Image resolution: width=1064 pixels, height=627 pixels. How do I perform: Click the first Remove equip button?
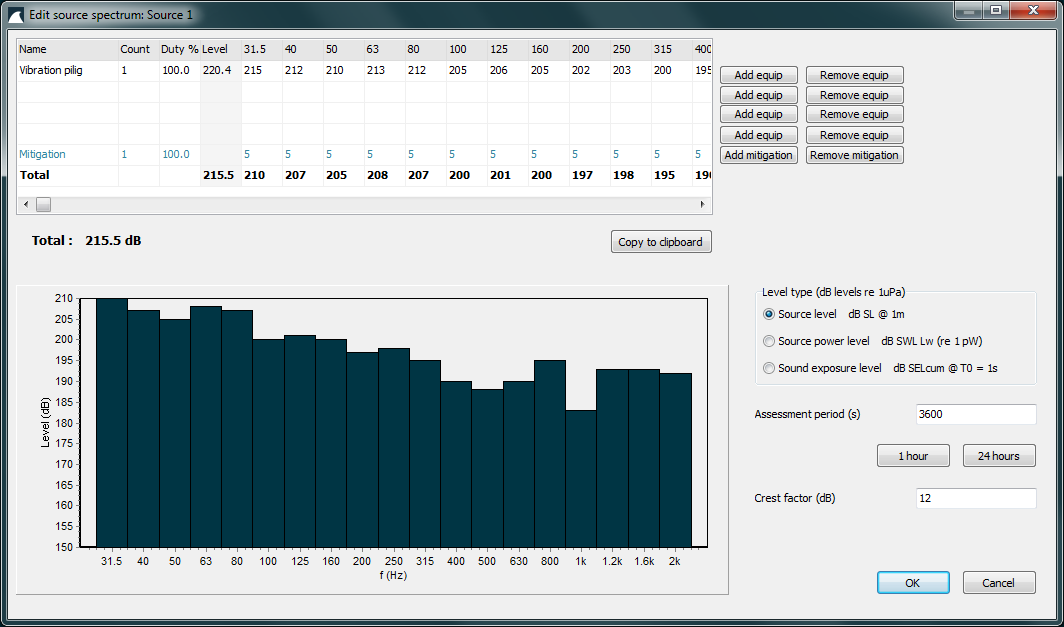click(x=854, y=74)
